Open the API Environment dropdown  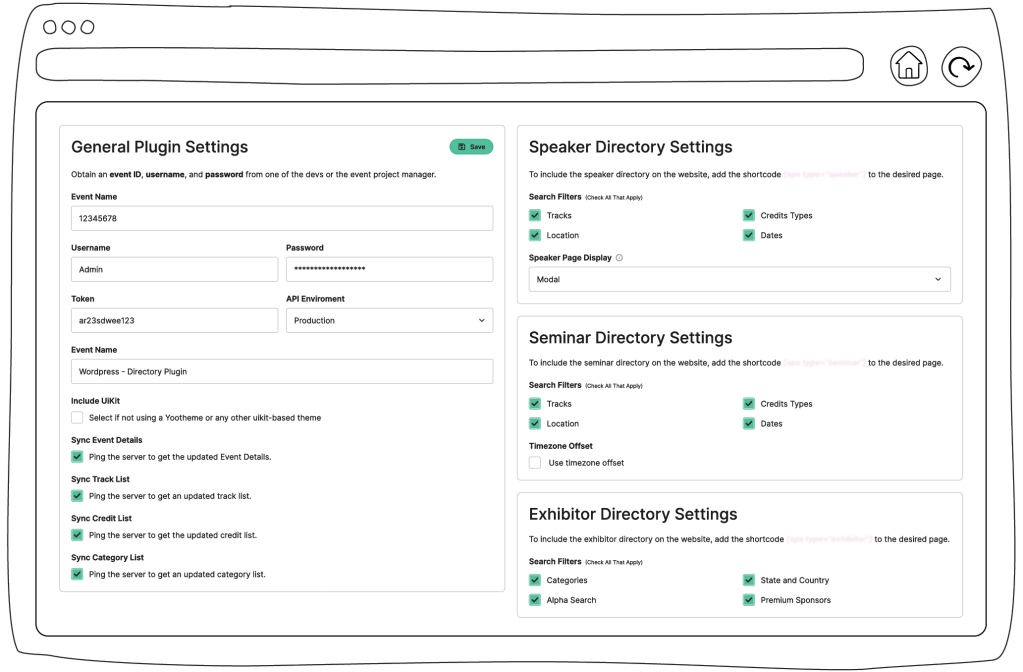click(389, 321)
